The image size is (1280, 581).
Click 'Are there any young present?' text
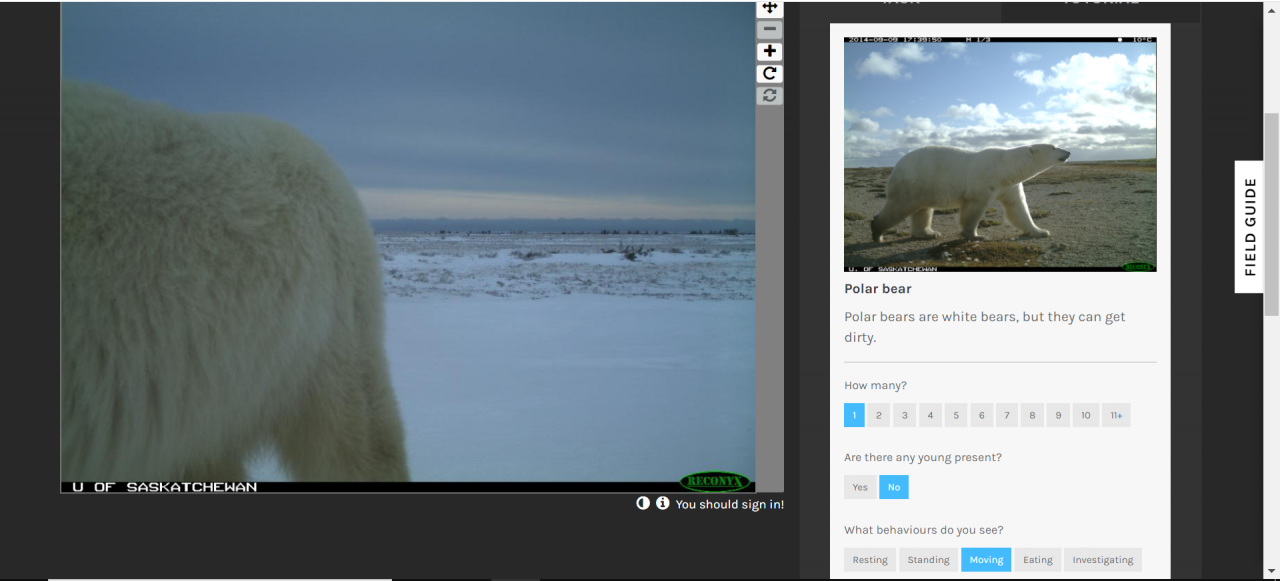click(923, 458)
